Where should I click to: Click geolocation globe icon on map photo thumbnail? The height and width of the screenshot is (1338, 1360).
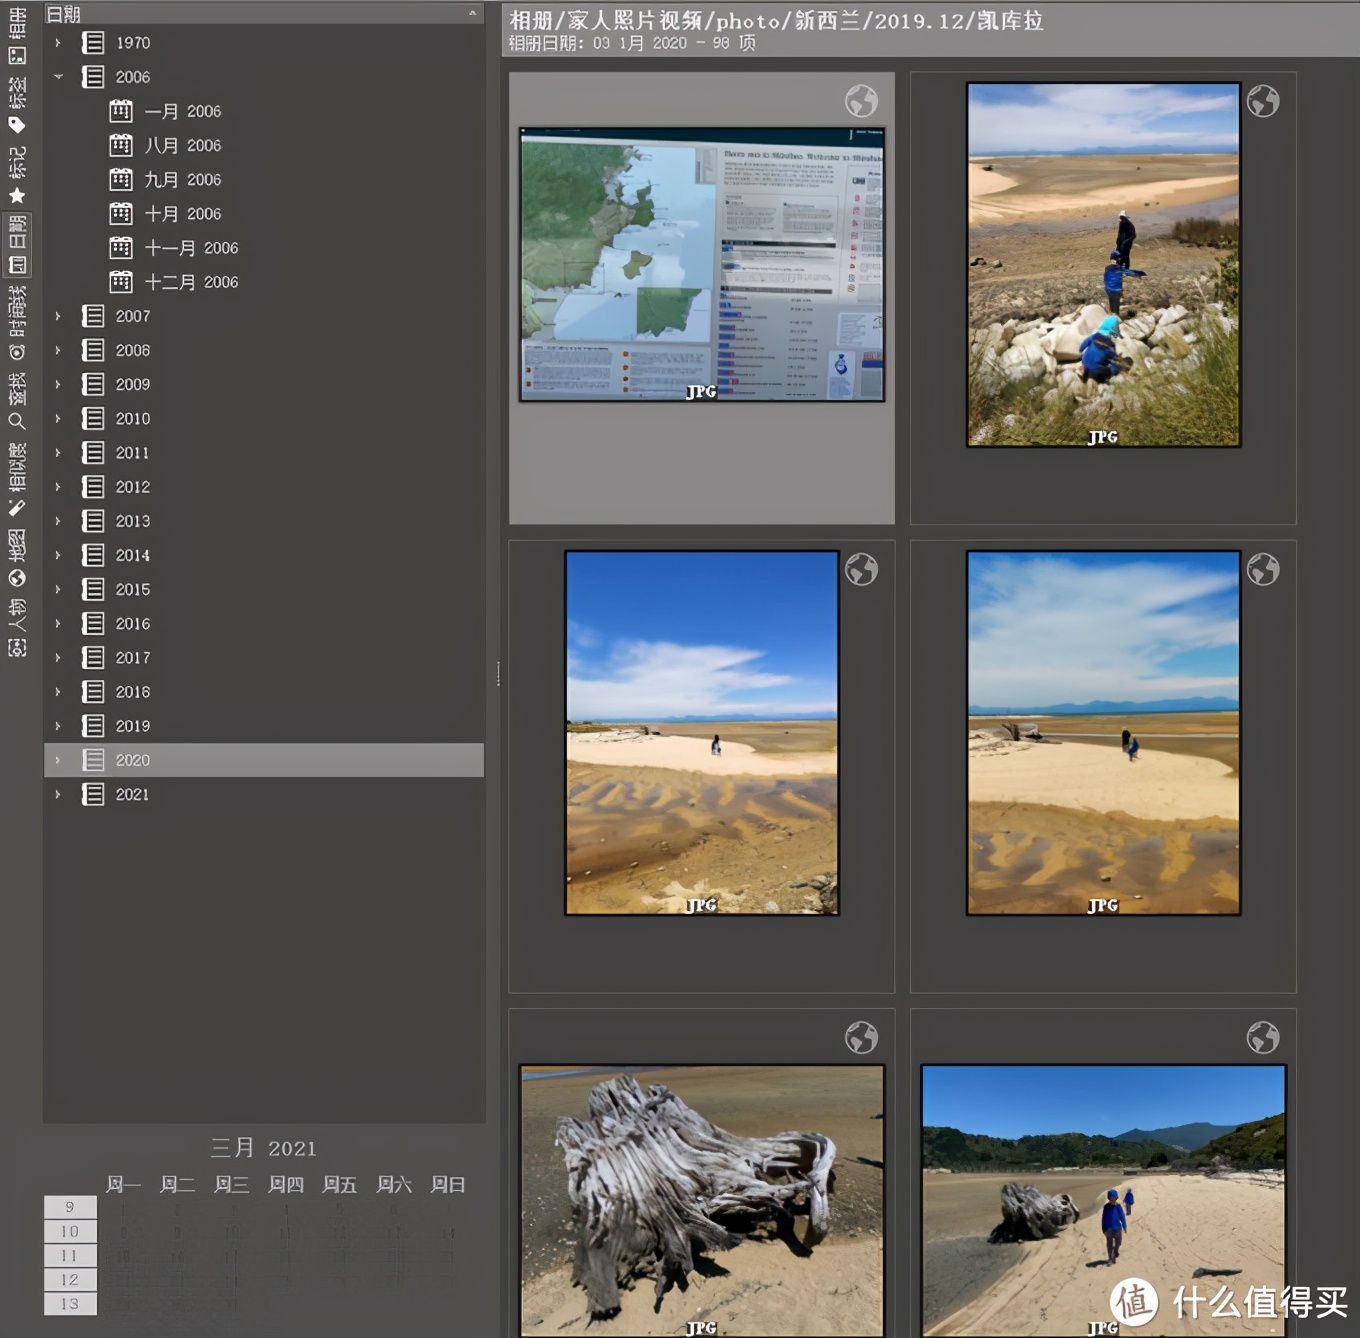pyautogui.click(x=861, y=101)
